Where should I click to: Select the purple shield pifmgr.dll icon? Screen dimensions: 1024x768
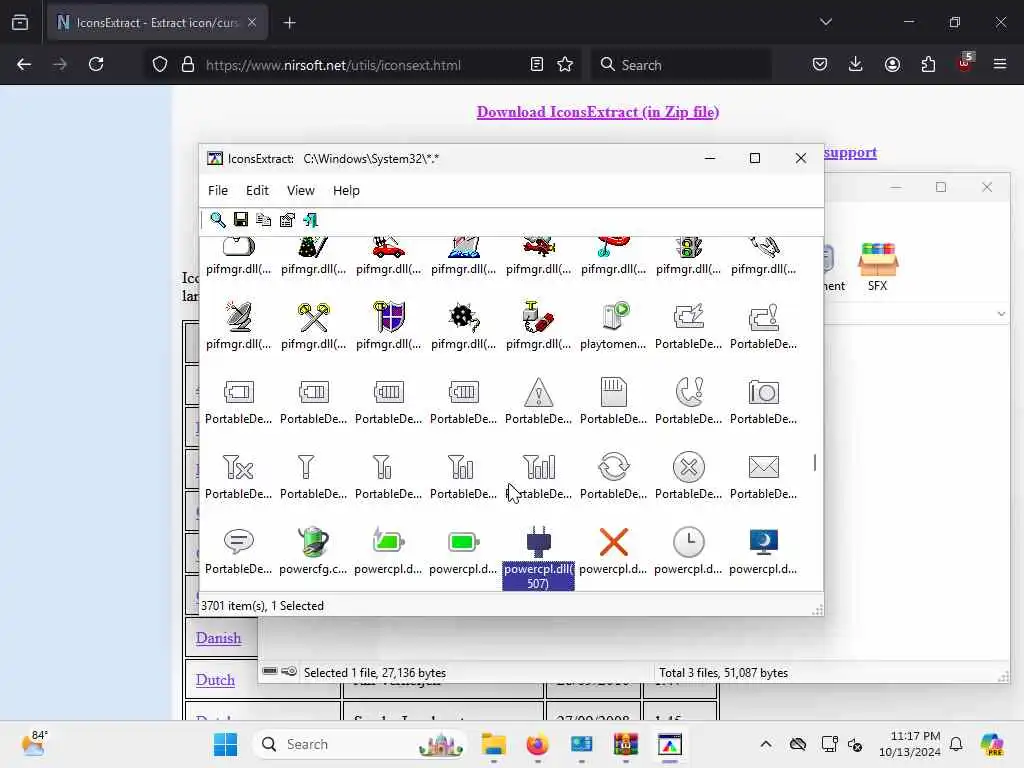point(389,317)
